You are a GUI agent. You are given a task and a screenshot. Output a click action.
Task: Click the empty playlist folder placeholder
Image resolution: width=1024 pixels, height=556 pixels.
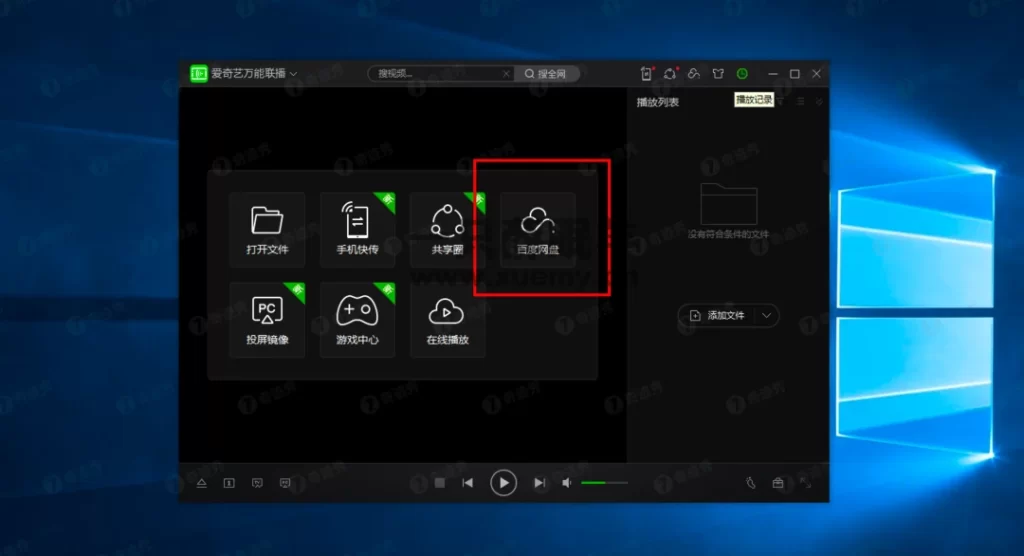coord(729,204)
